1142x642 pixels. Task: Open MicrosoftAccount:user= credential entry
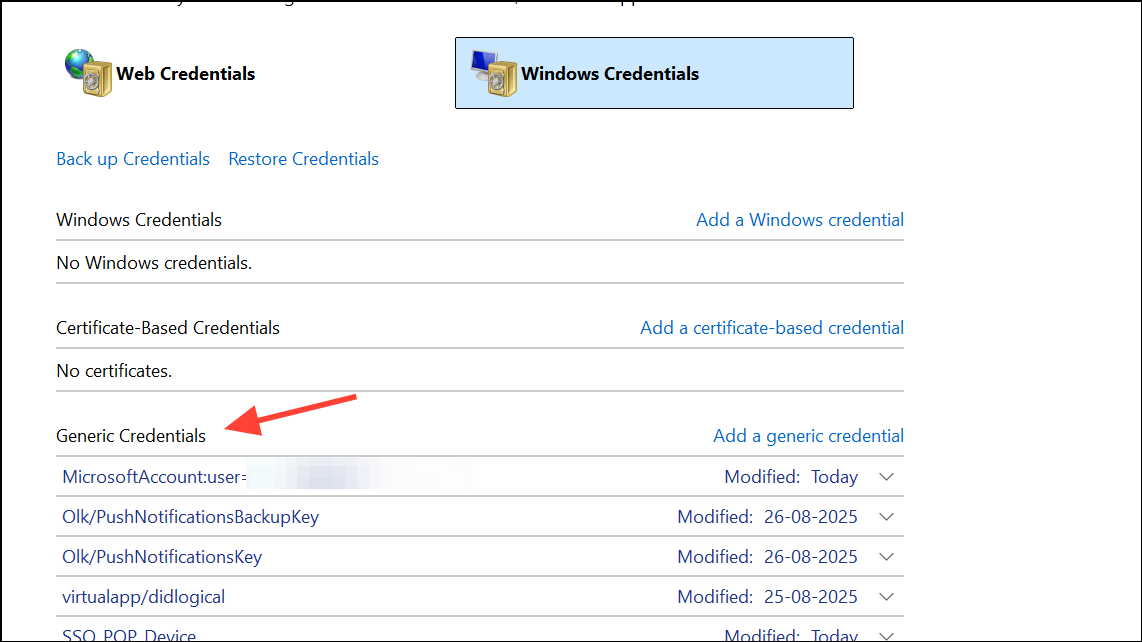tap(154, 477)
